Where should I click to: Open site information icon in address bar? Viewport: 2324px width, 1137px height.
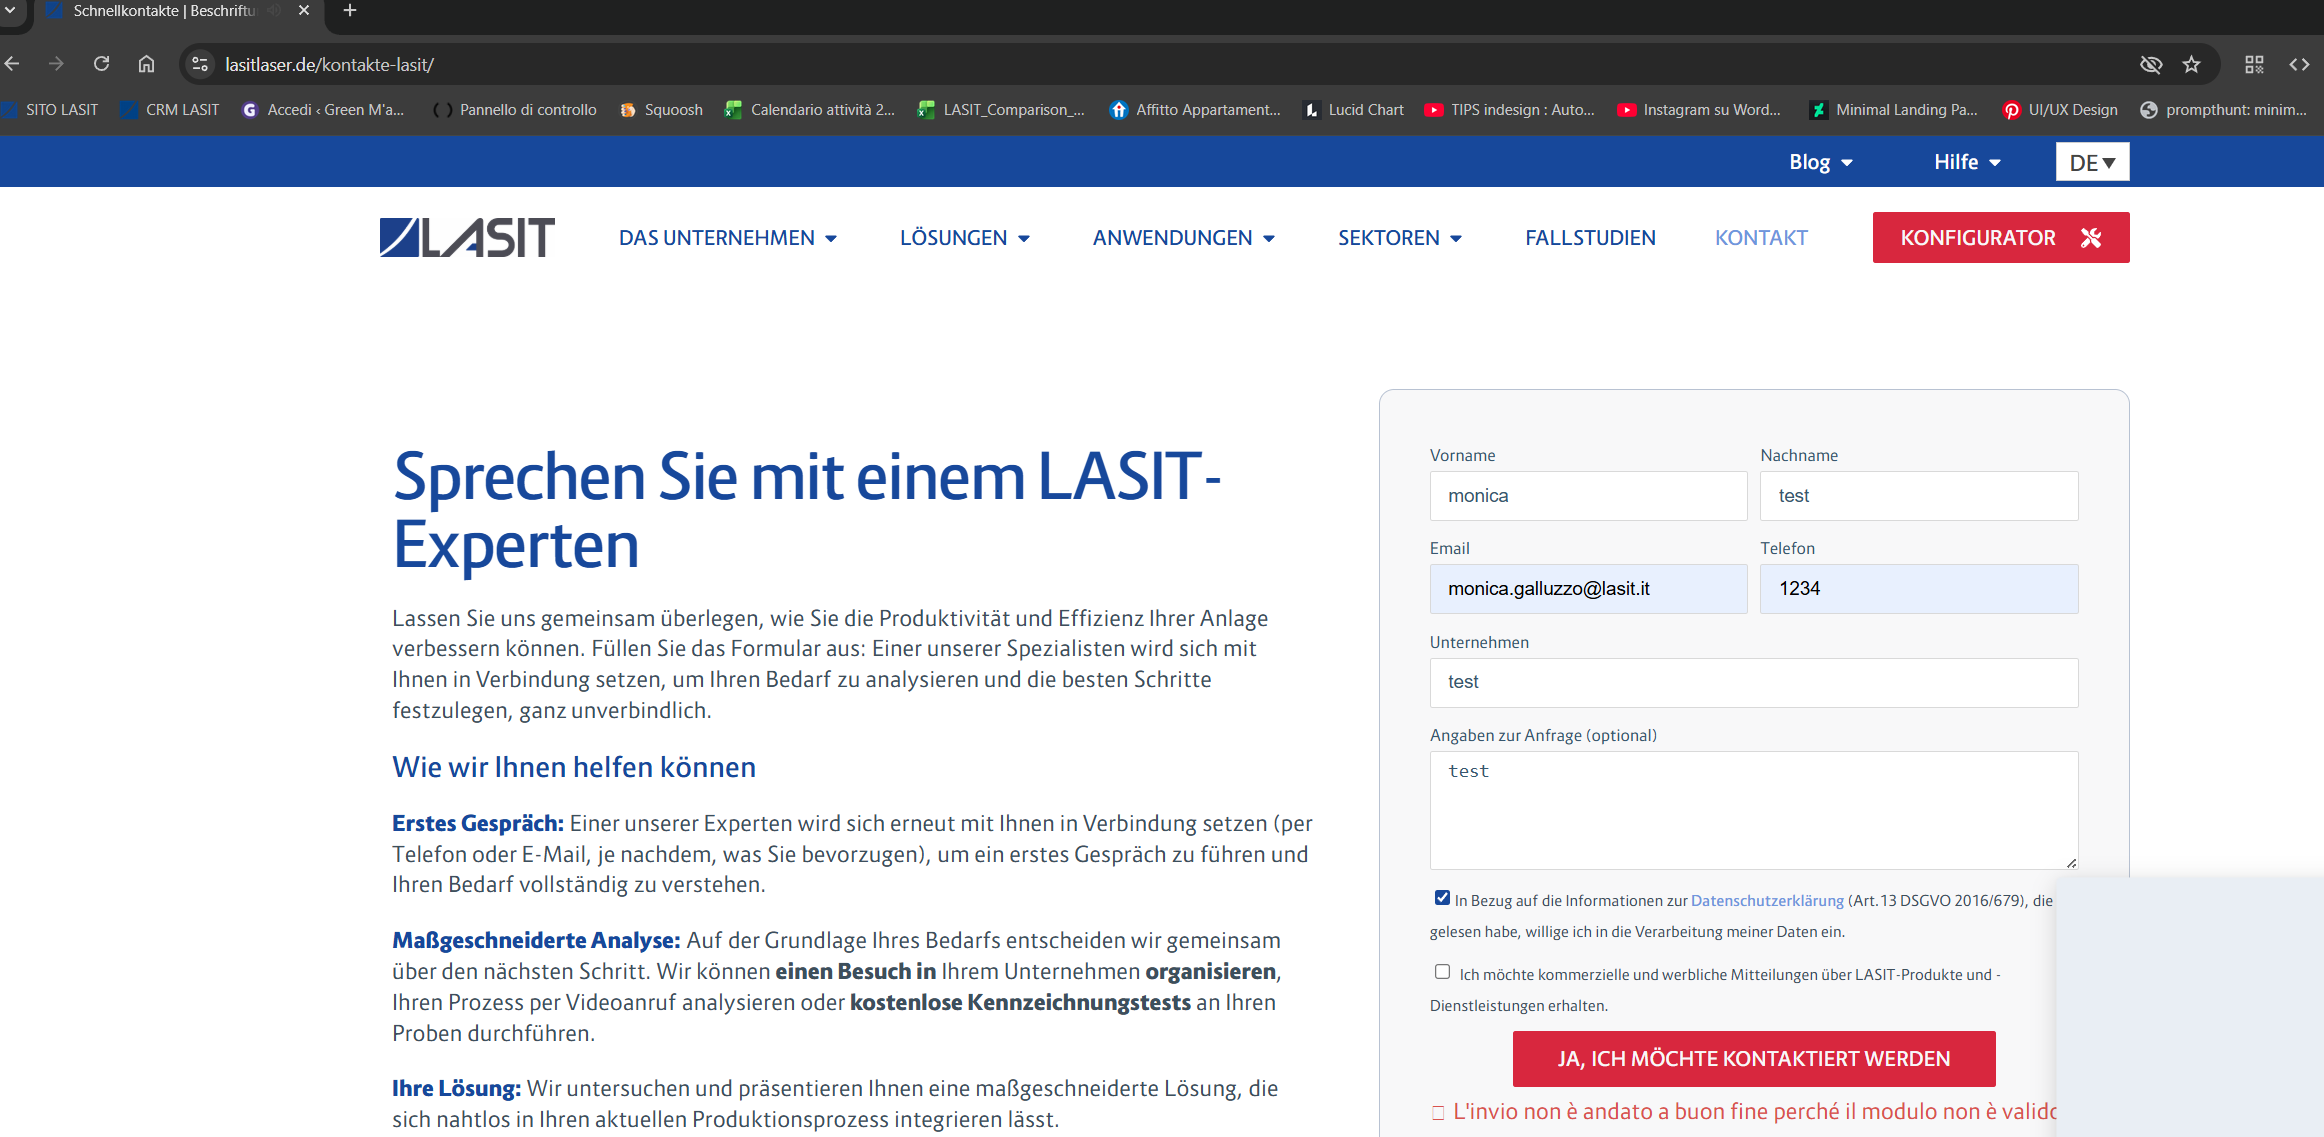(x=200, y=64)
